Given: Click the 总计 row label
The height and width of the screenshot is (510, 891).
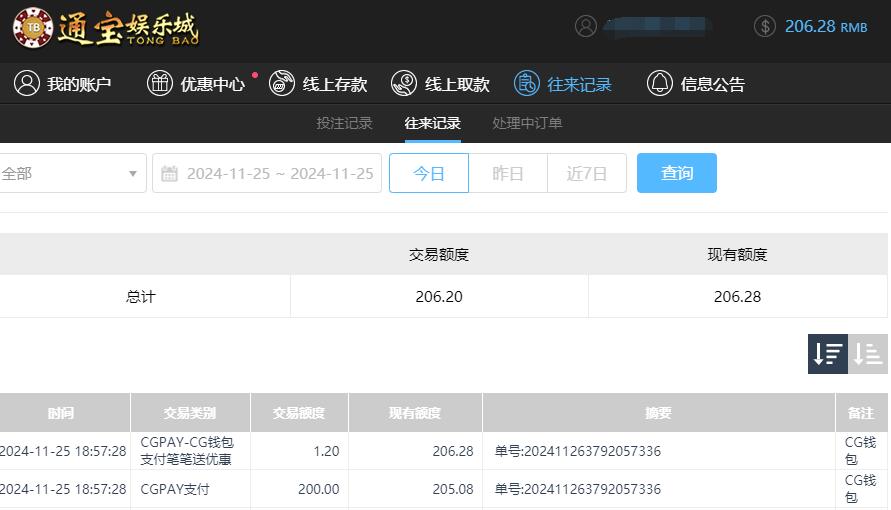Looking at the screenshot, I should click(140, 296).
